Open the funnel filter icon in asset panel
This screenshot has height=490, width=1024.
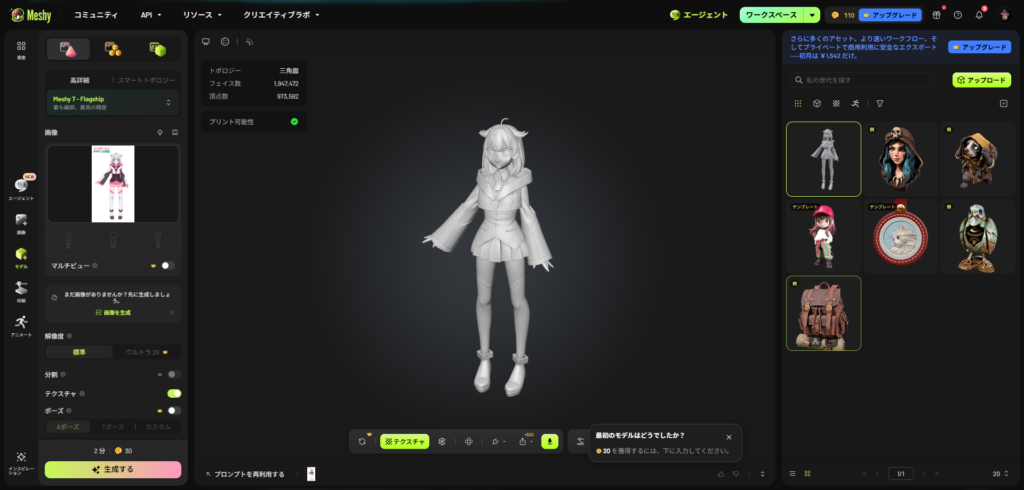click(x=880, y=103)
